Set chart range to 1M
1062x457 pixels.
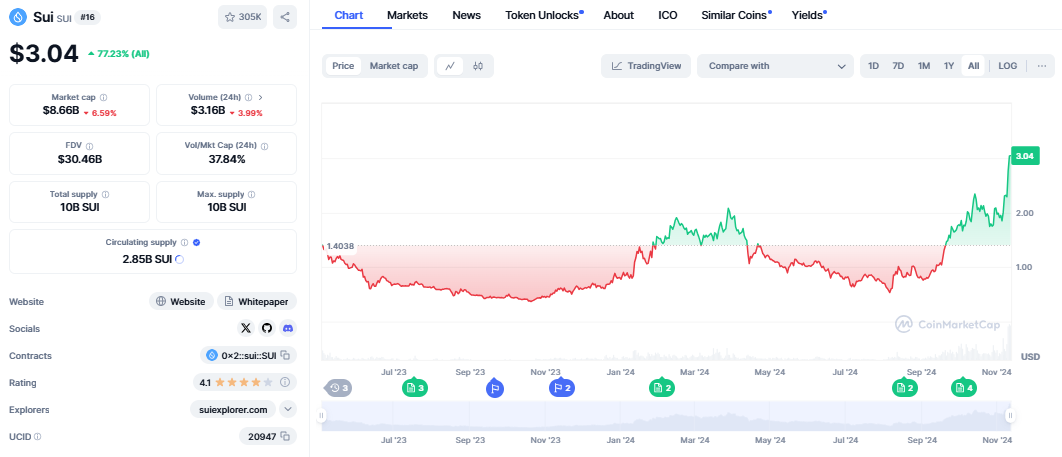(924, 66)
